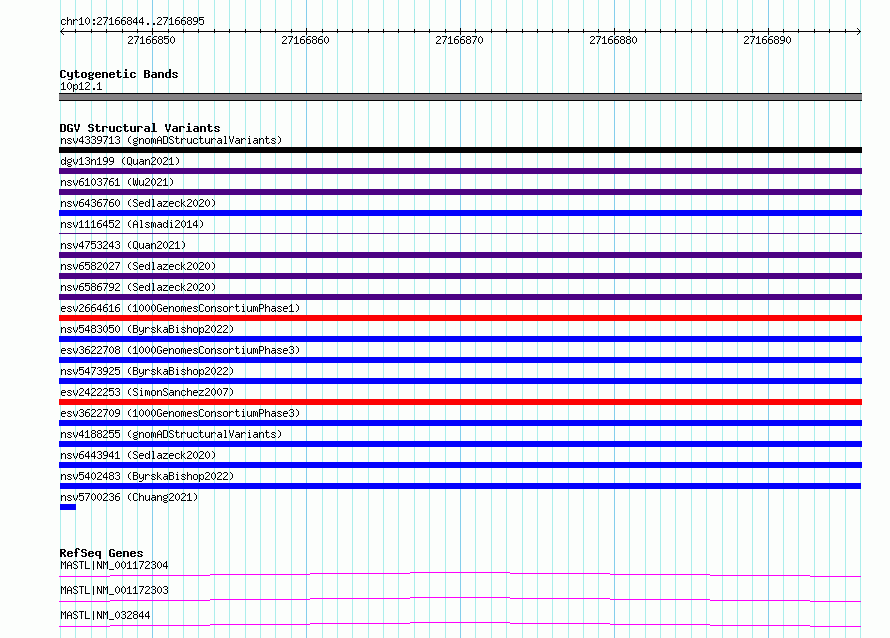Open variant nsv5473925 (ByrskaBishop2022) label
Screen dimensions: 890x638
(x=147, y=371)
